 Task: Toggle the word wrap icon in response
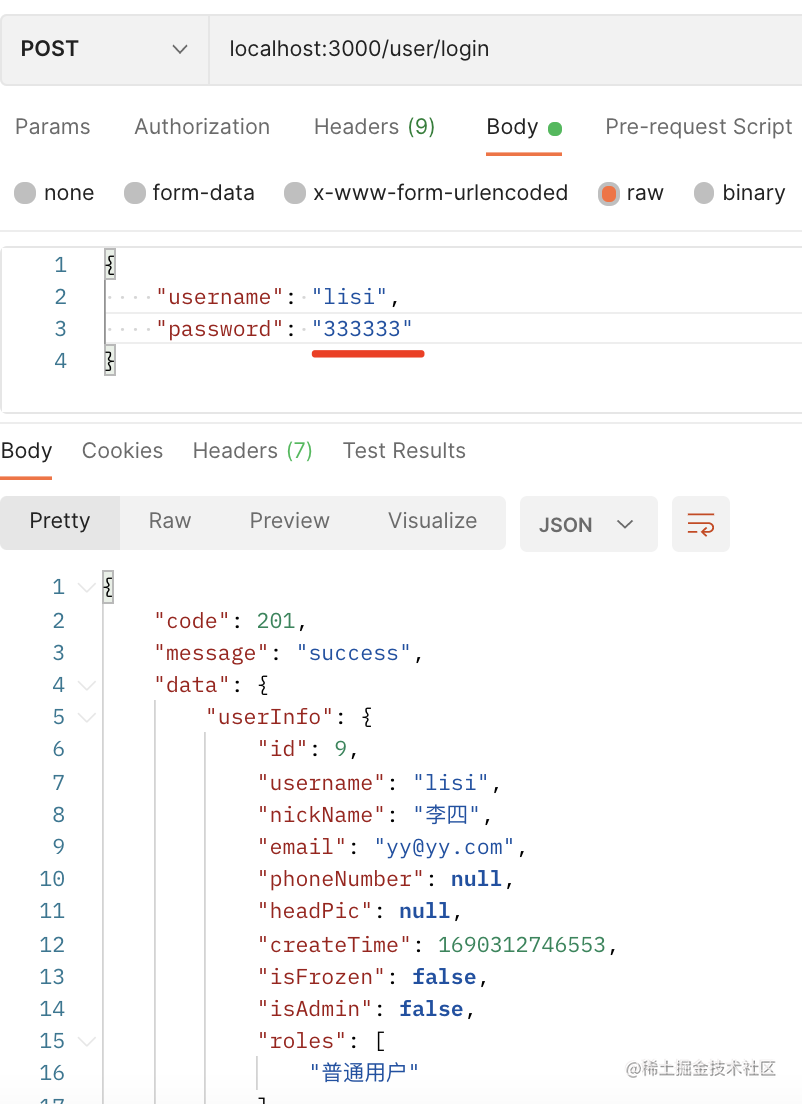tap(700, 524)
